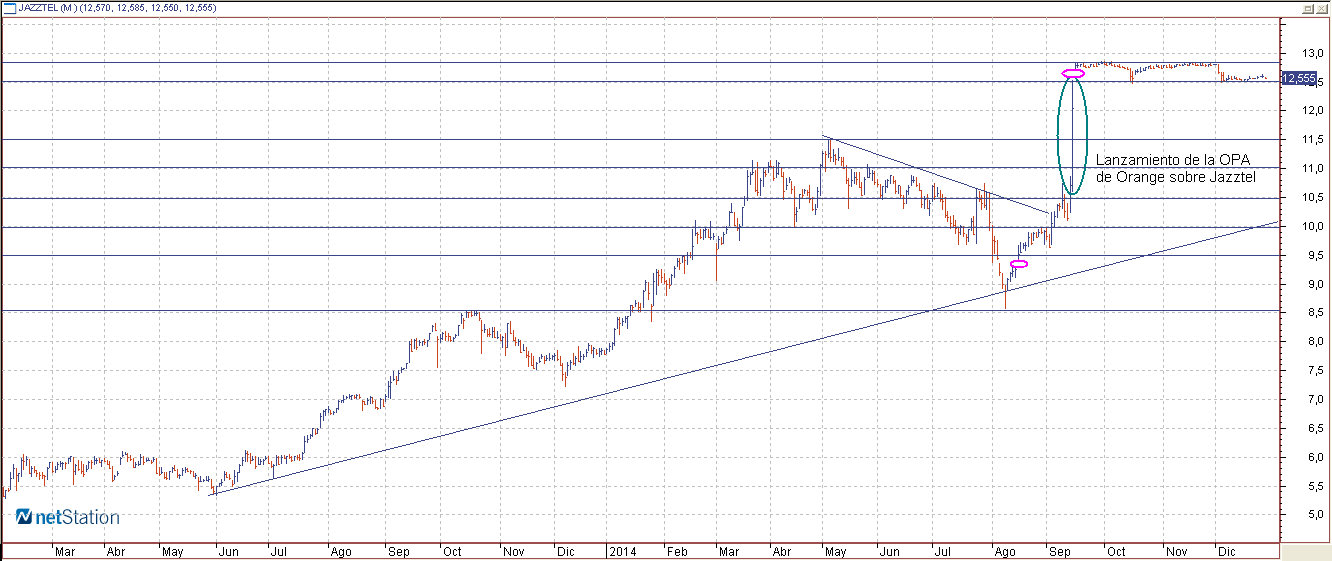Image resolution: width=1332 pixels, height=561 pixels.
Task: Select the JAZZTEL (M) title text
Action: pos(49,8)
